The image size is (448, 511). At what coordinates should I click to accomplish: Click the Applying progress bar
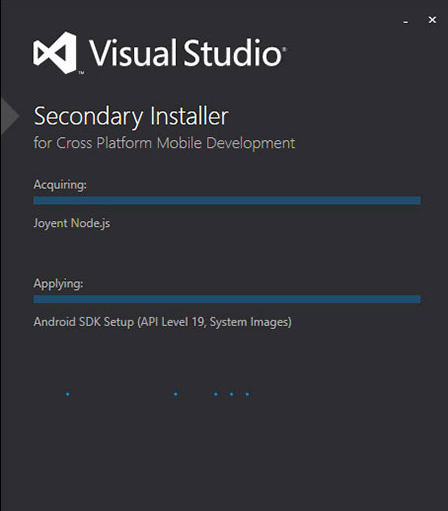(227, 299)
